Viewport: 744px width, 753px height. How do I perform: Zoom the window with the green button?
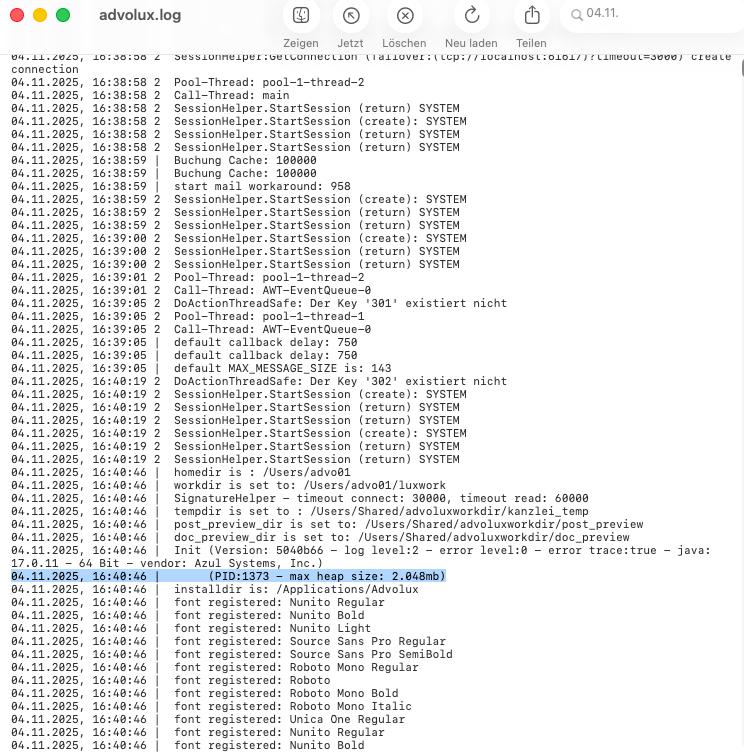click(x=63, y=15)
